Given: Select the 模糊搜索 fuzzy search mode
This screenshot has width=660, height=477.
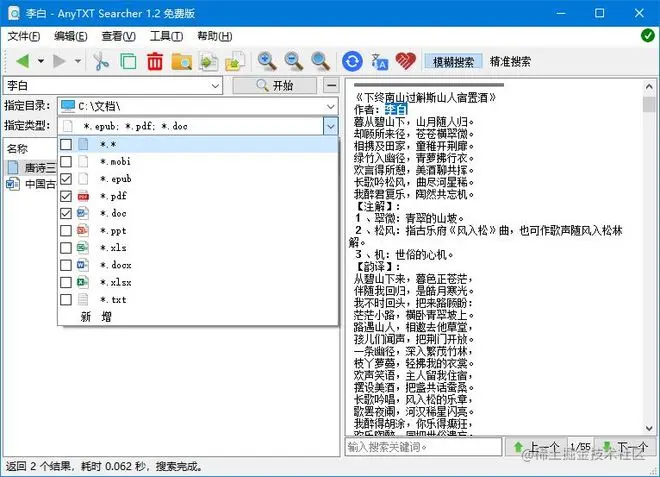Looking at the screenshot, I should coord(453,61).
